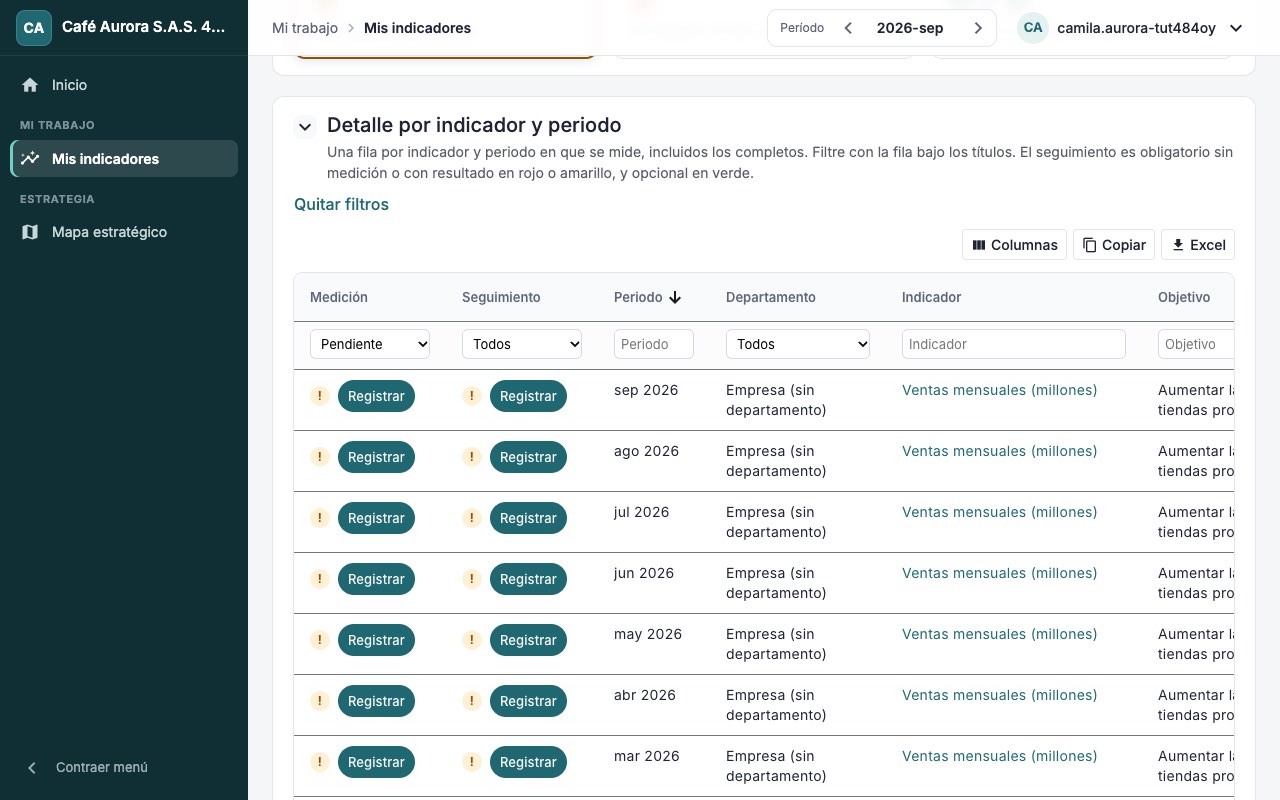Click the Mapa estratégico map icon
The image size is (1280, 800).
coord(30,232)
